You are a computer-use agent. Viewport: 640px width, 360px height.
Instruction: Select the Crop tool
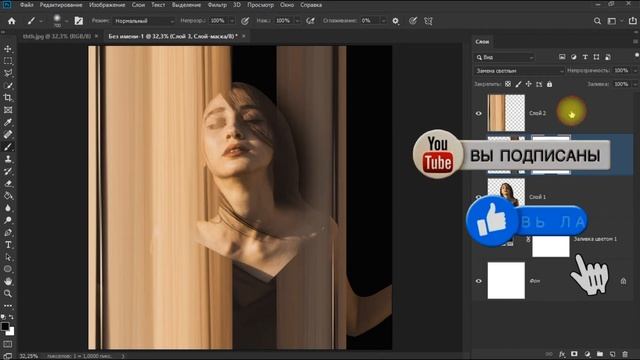coord(8,98)
